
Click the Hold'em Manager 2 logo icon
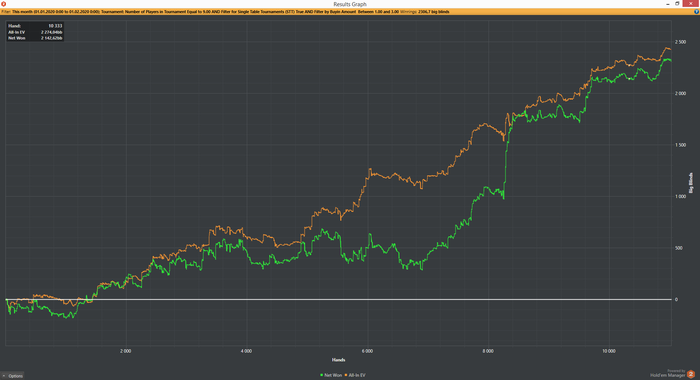691,374
